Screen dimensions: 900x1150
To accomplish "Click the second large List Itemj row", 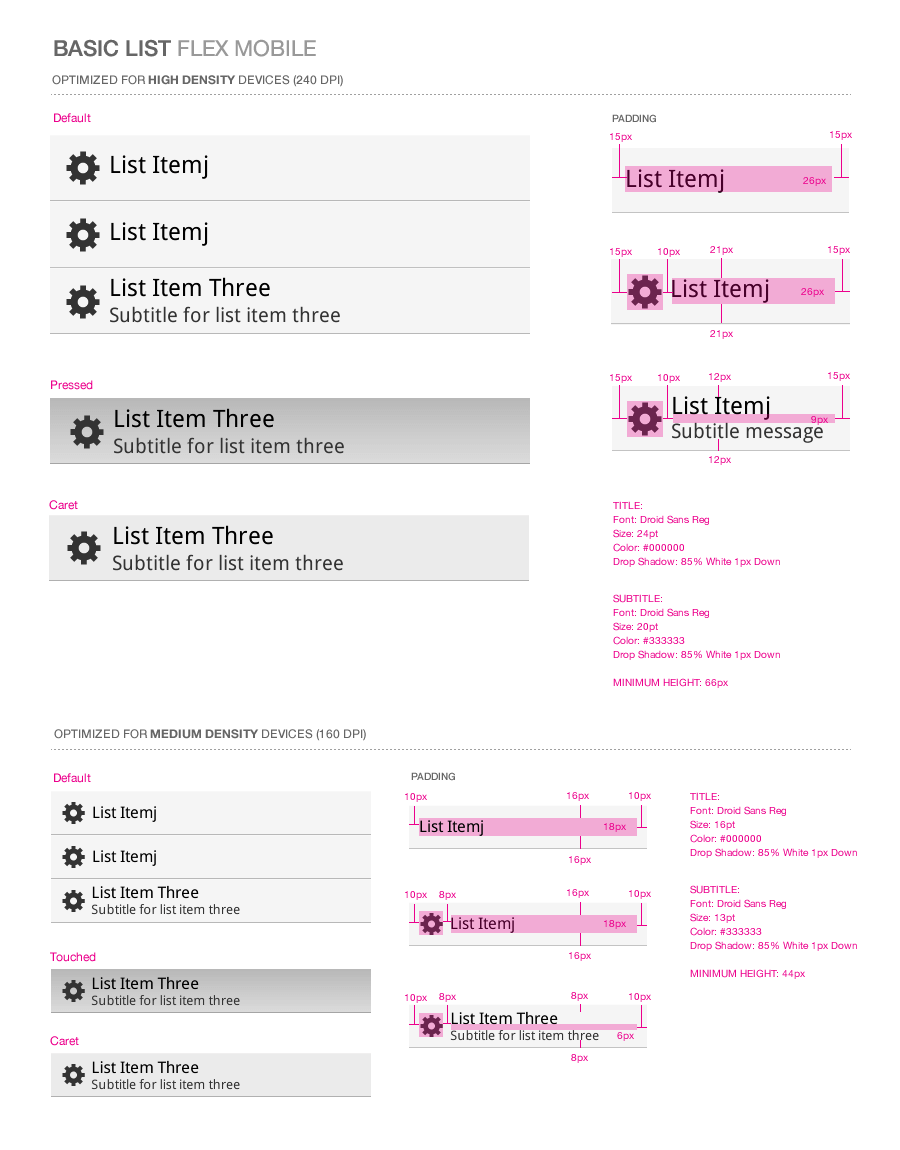I will pyautogui.click(x=290, y=235).
